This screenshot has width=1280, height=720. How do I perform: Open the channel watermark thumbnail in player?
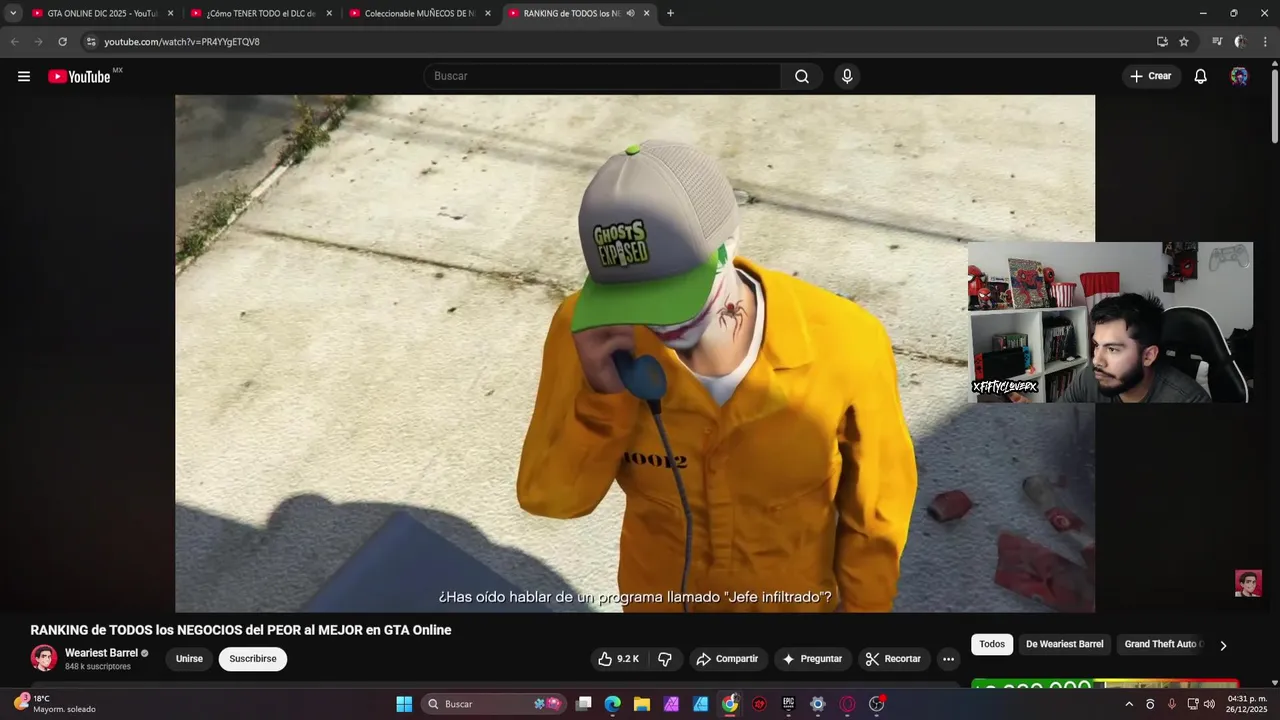point(1248,583)
